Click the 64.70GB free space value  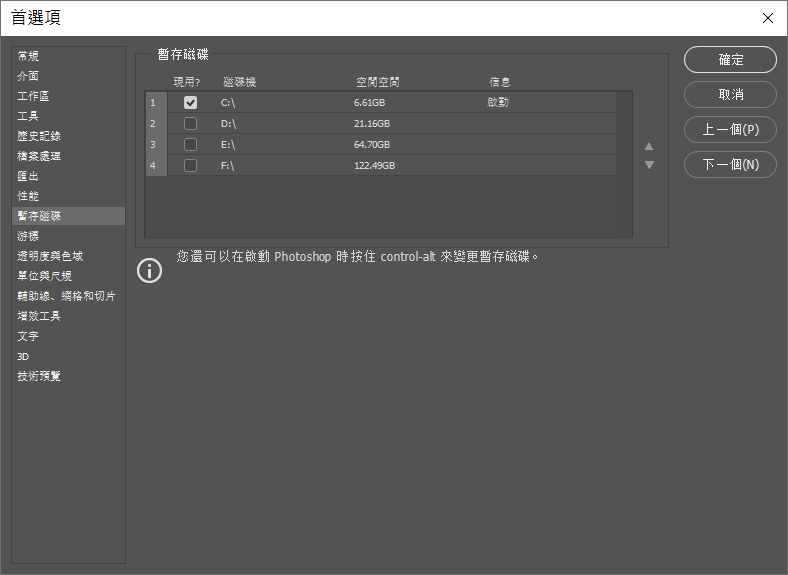pyautogui.click(x=372, y=145)
